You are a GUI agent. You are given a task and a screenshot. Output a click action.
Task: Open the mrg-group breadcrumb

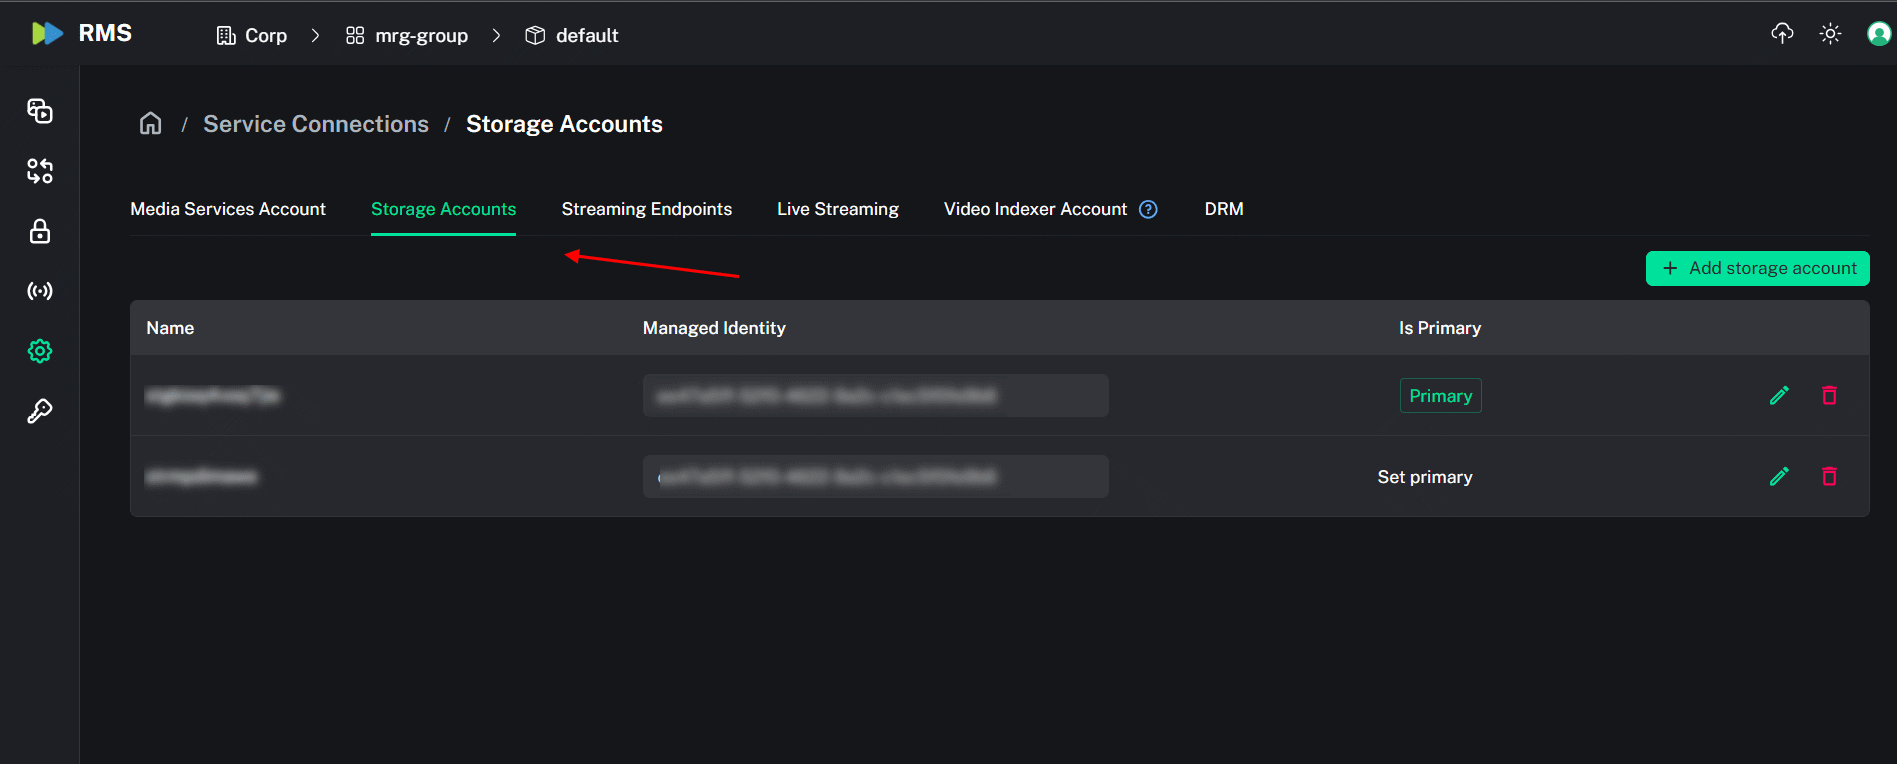[x=407, y=35]
